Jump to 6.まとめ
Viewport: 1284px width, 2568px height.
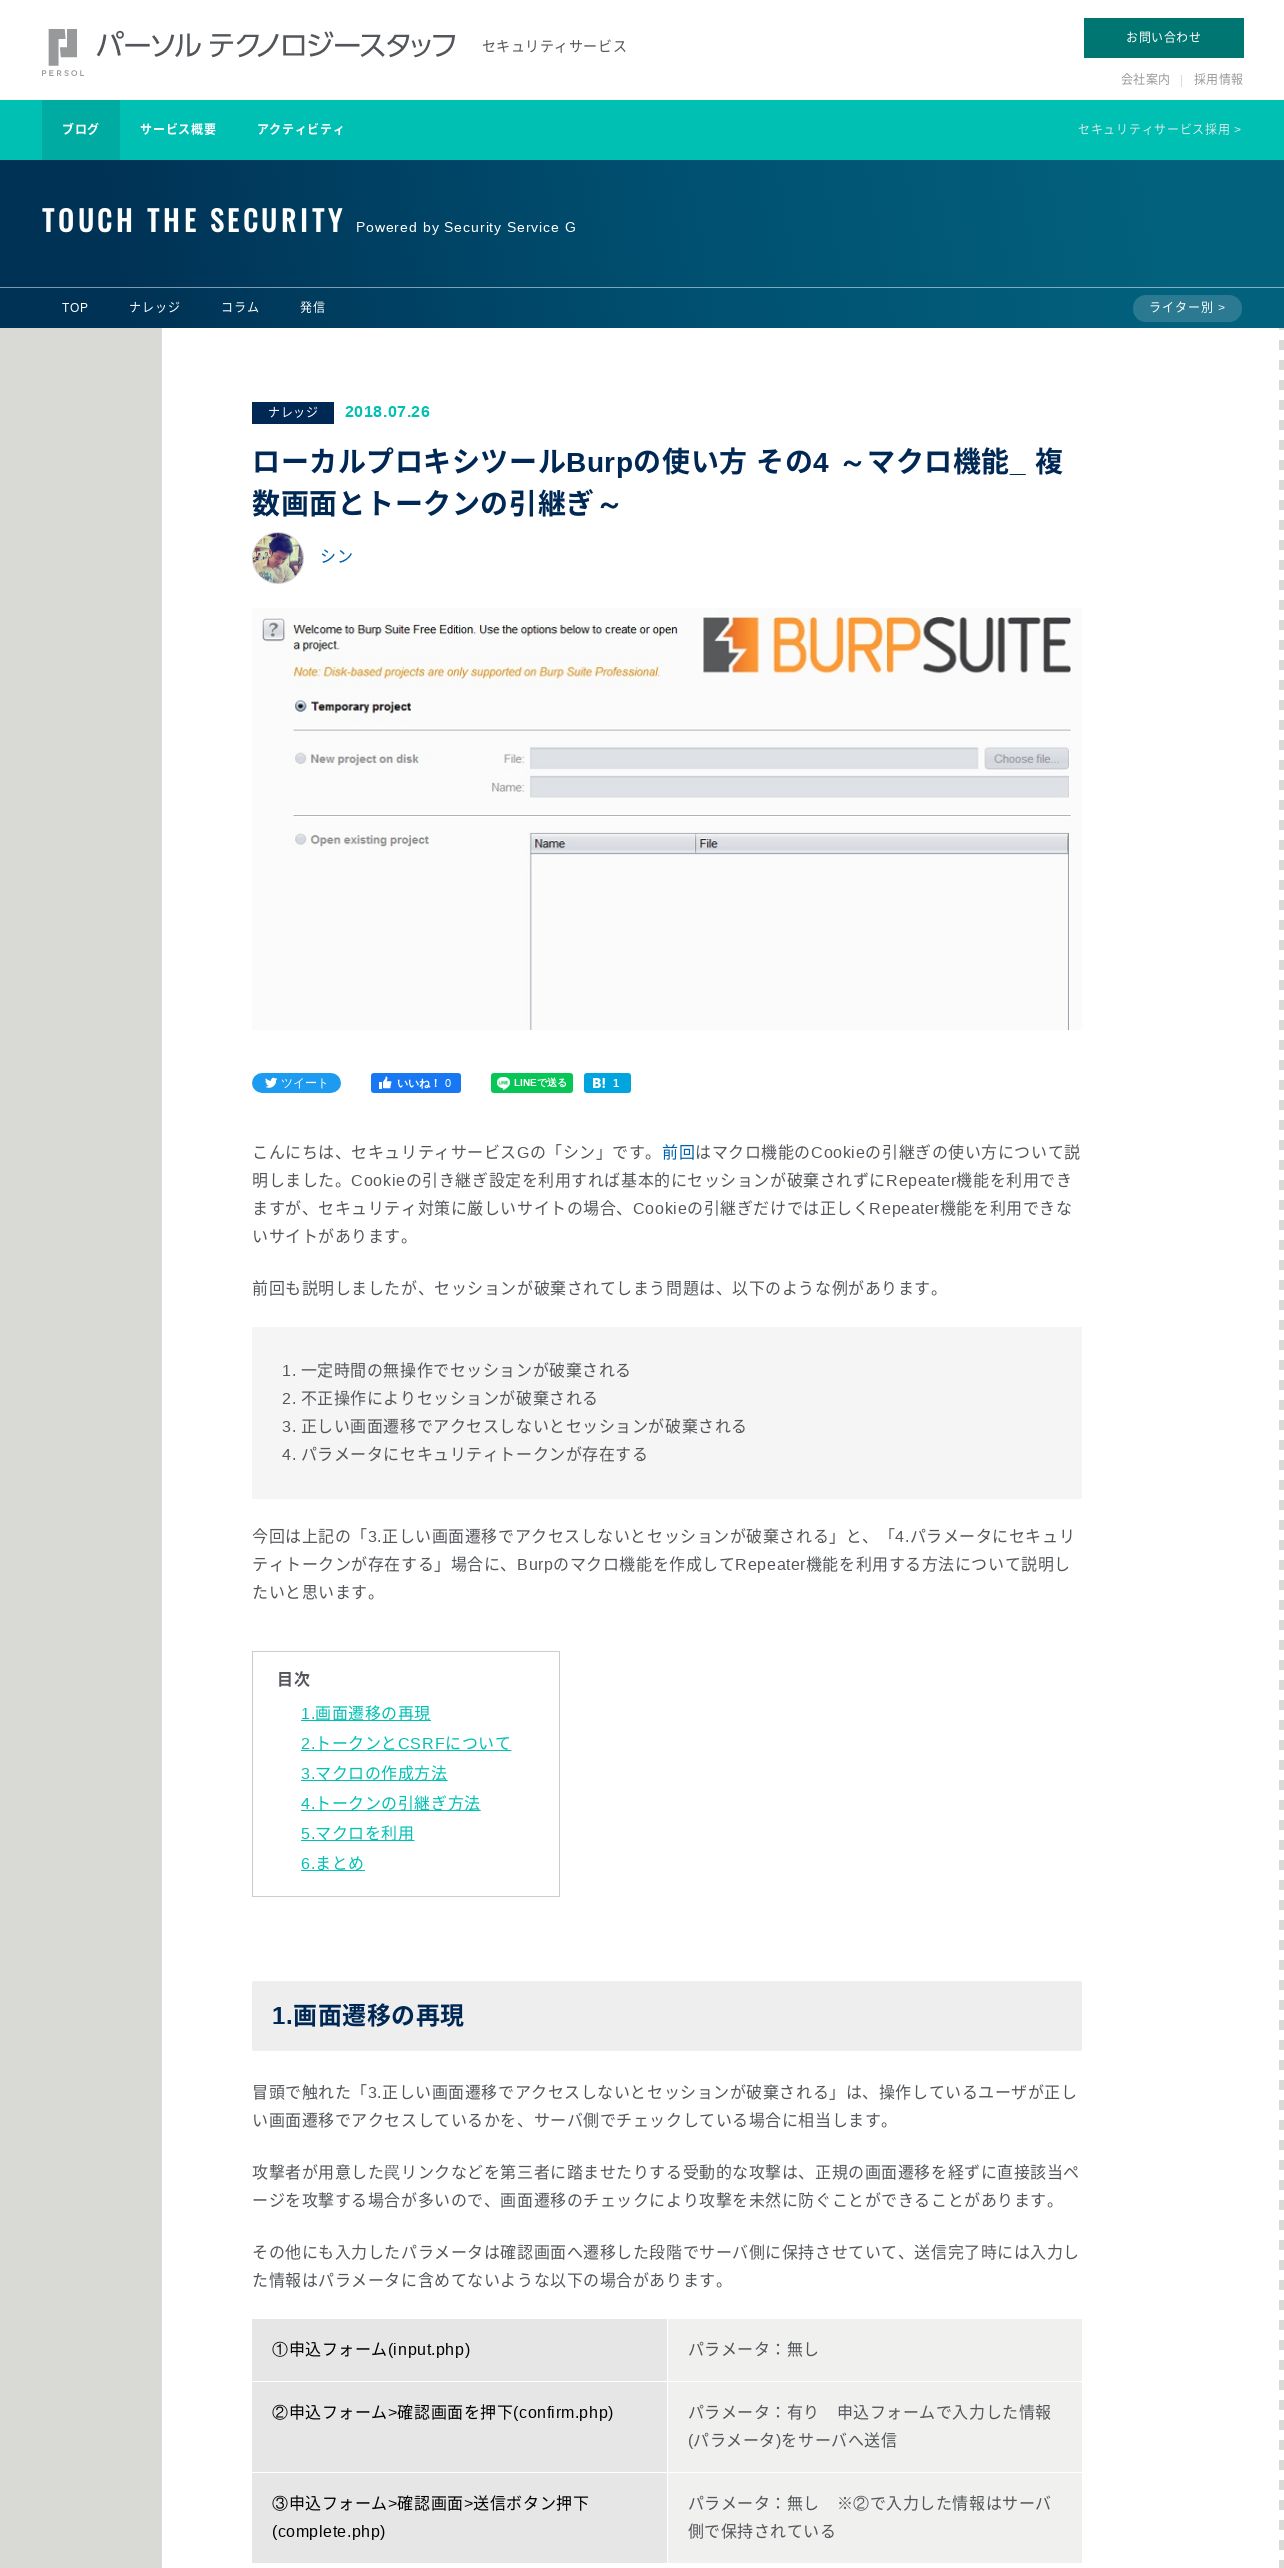coord(332,1863)
